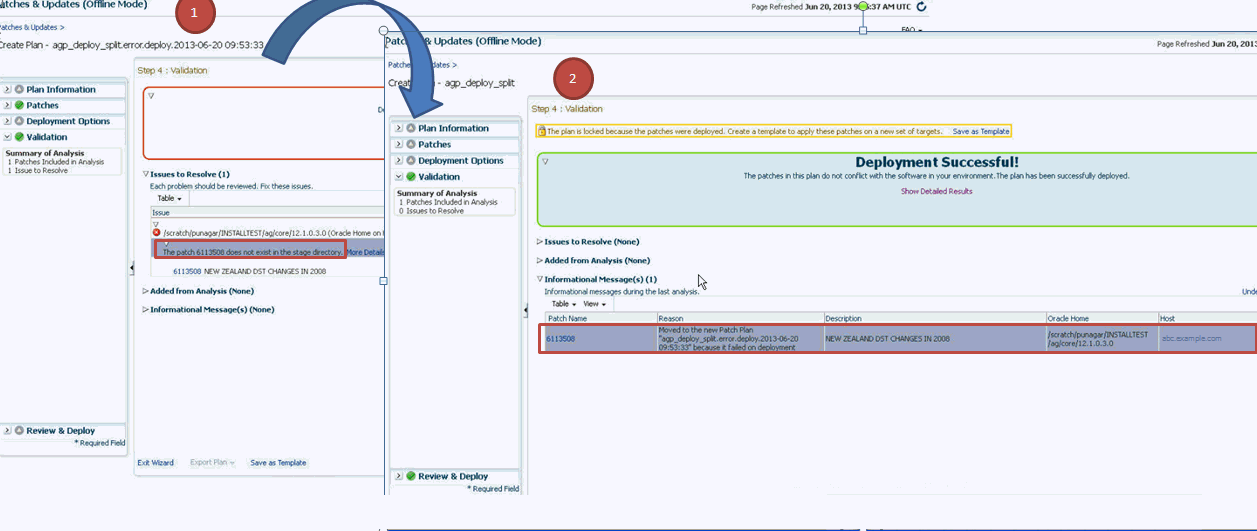Click Deployment Options status icon in agp_deploy_split window
Viewport: 1257px width, 531px height.
coord(411,160)
